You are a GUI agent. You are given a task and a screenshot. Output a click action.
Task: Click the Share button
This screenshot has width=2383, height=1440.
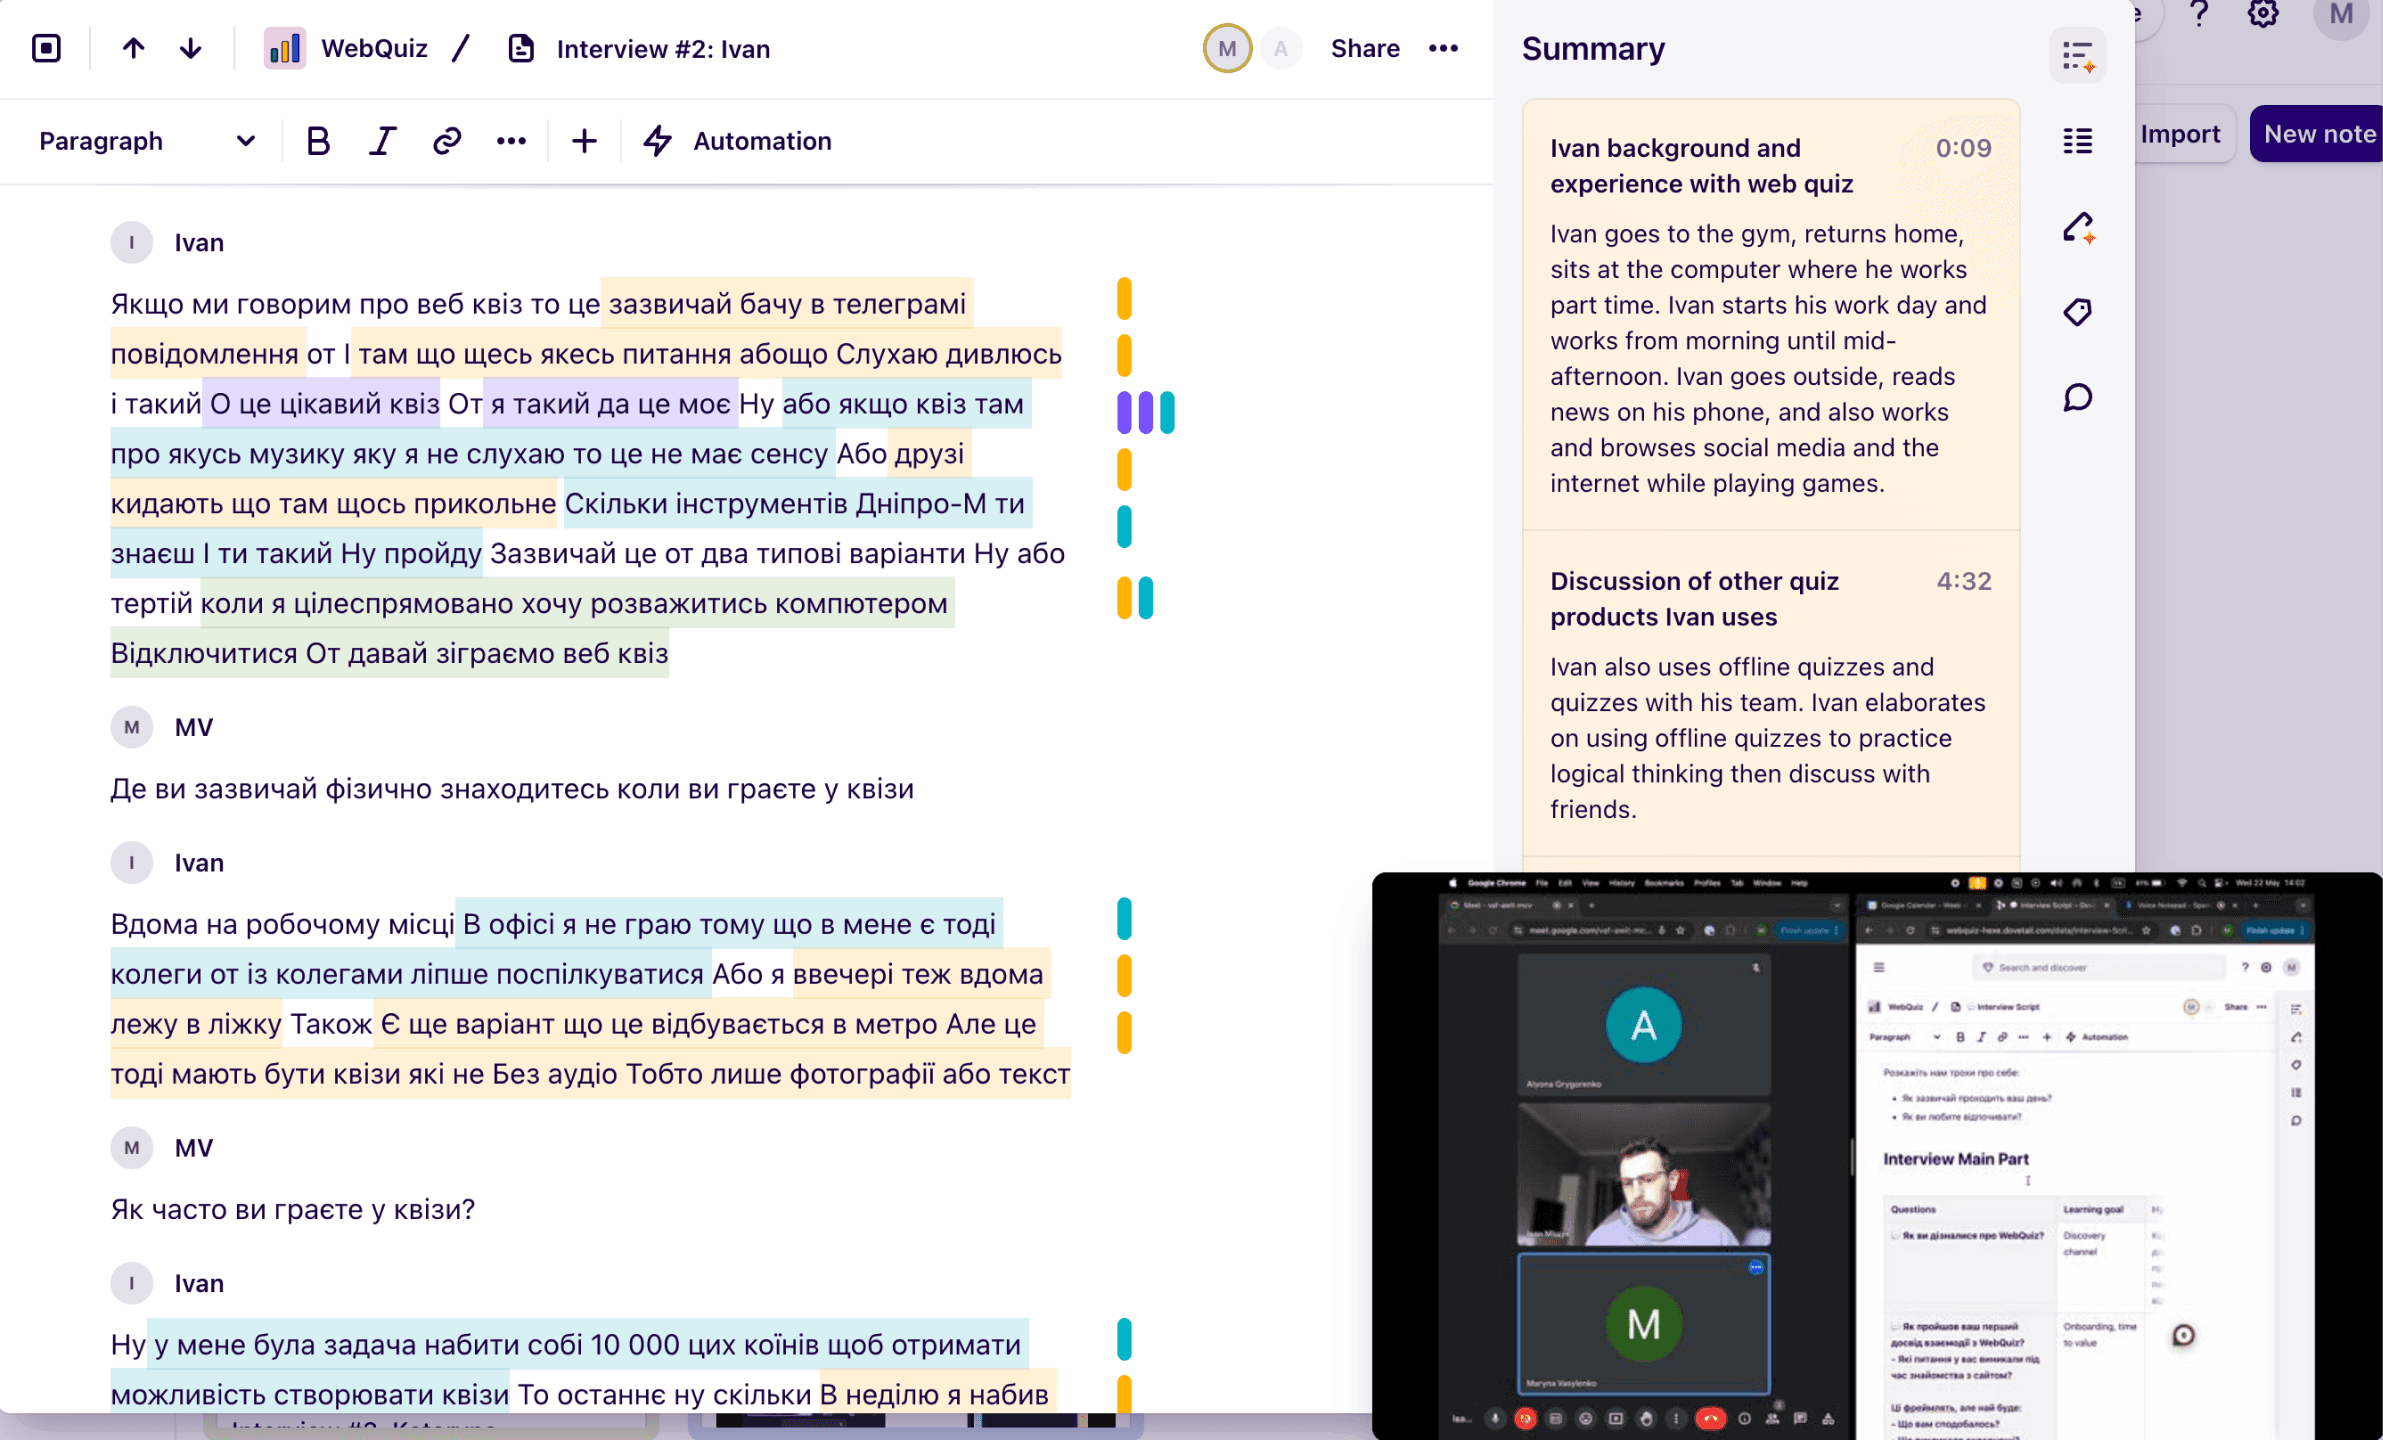(1364, 48)
